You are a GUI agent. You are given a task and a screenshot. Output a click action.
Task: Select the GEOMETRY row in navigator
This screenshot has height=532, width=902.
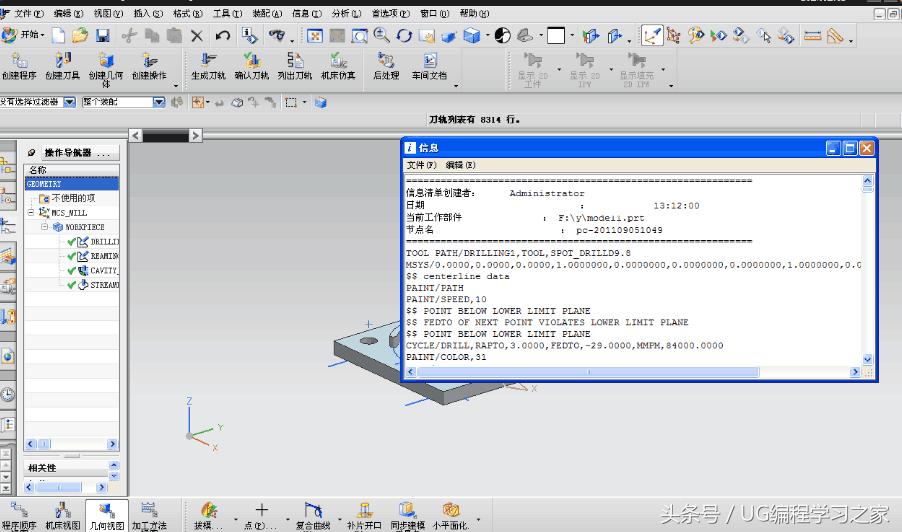pos(70,184)
